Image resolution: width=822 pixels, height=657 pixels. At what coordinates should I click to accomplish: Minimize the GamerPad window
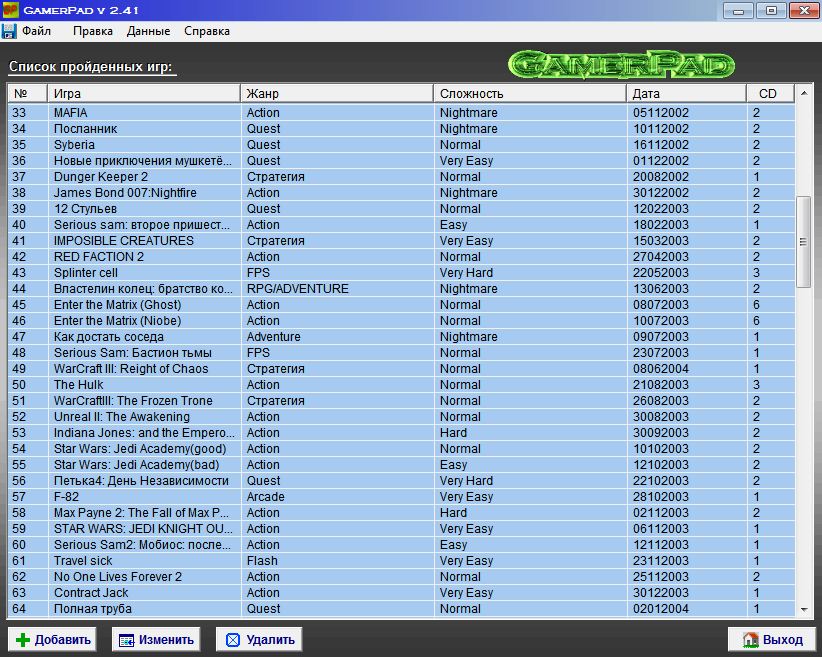(738, 10)
